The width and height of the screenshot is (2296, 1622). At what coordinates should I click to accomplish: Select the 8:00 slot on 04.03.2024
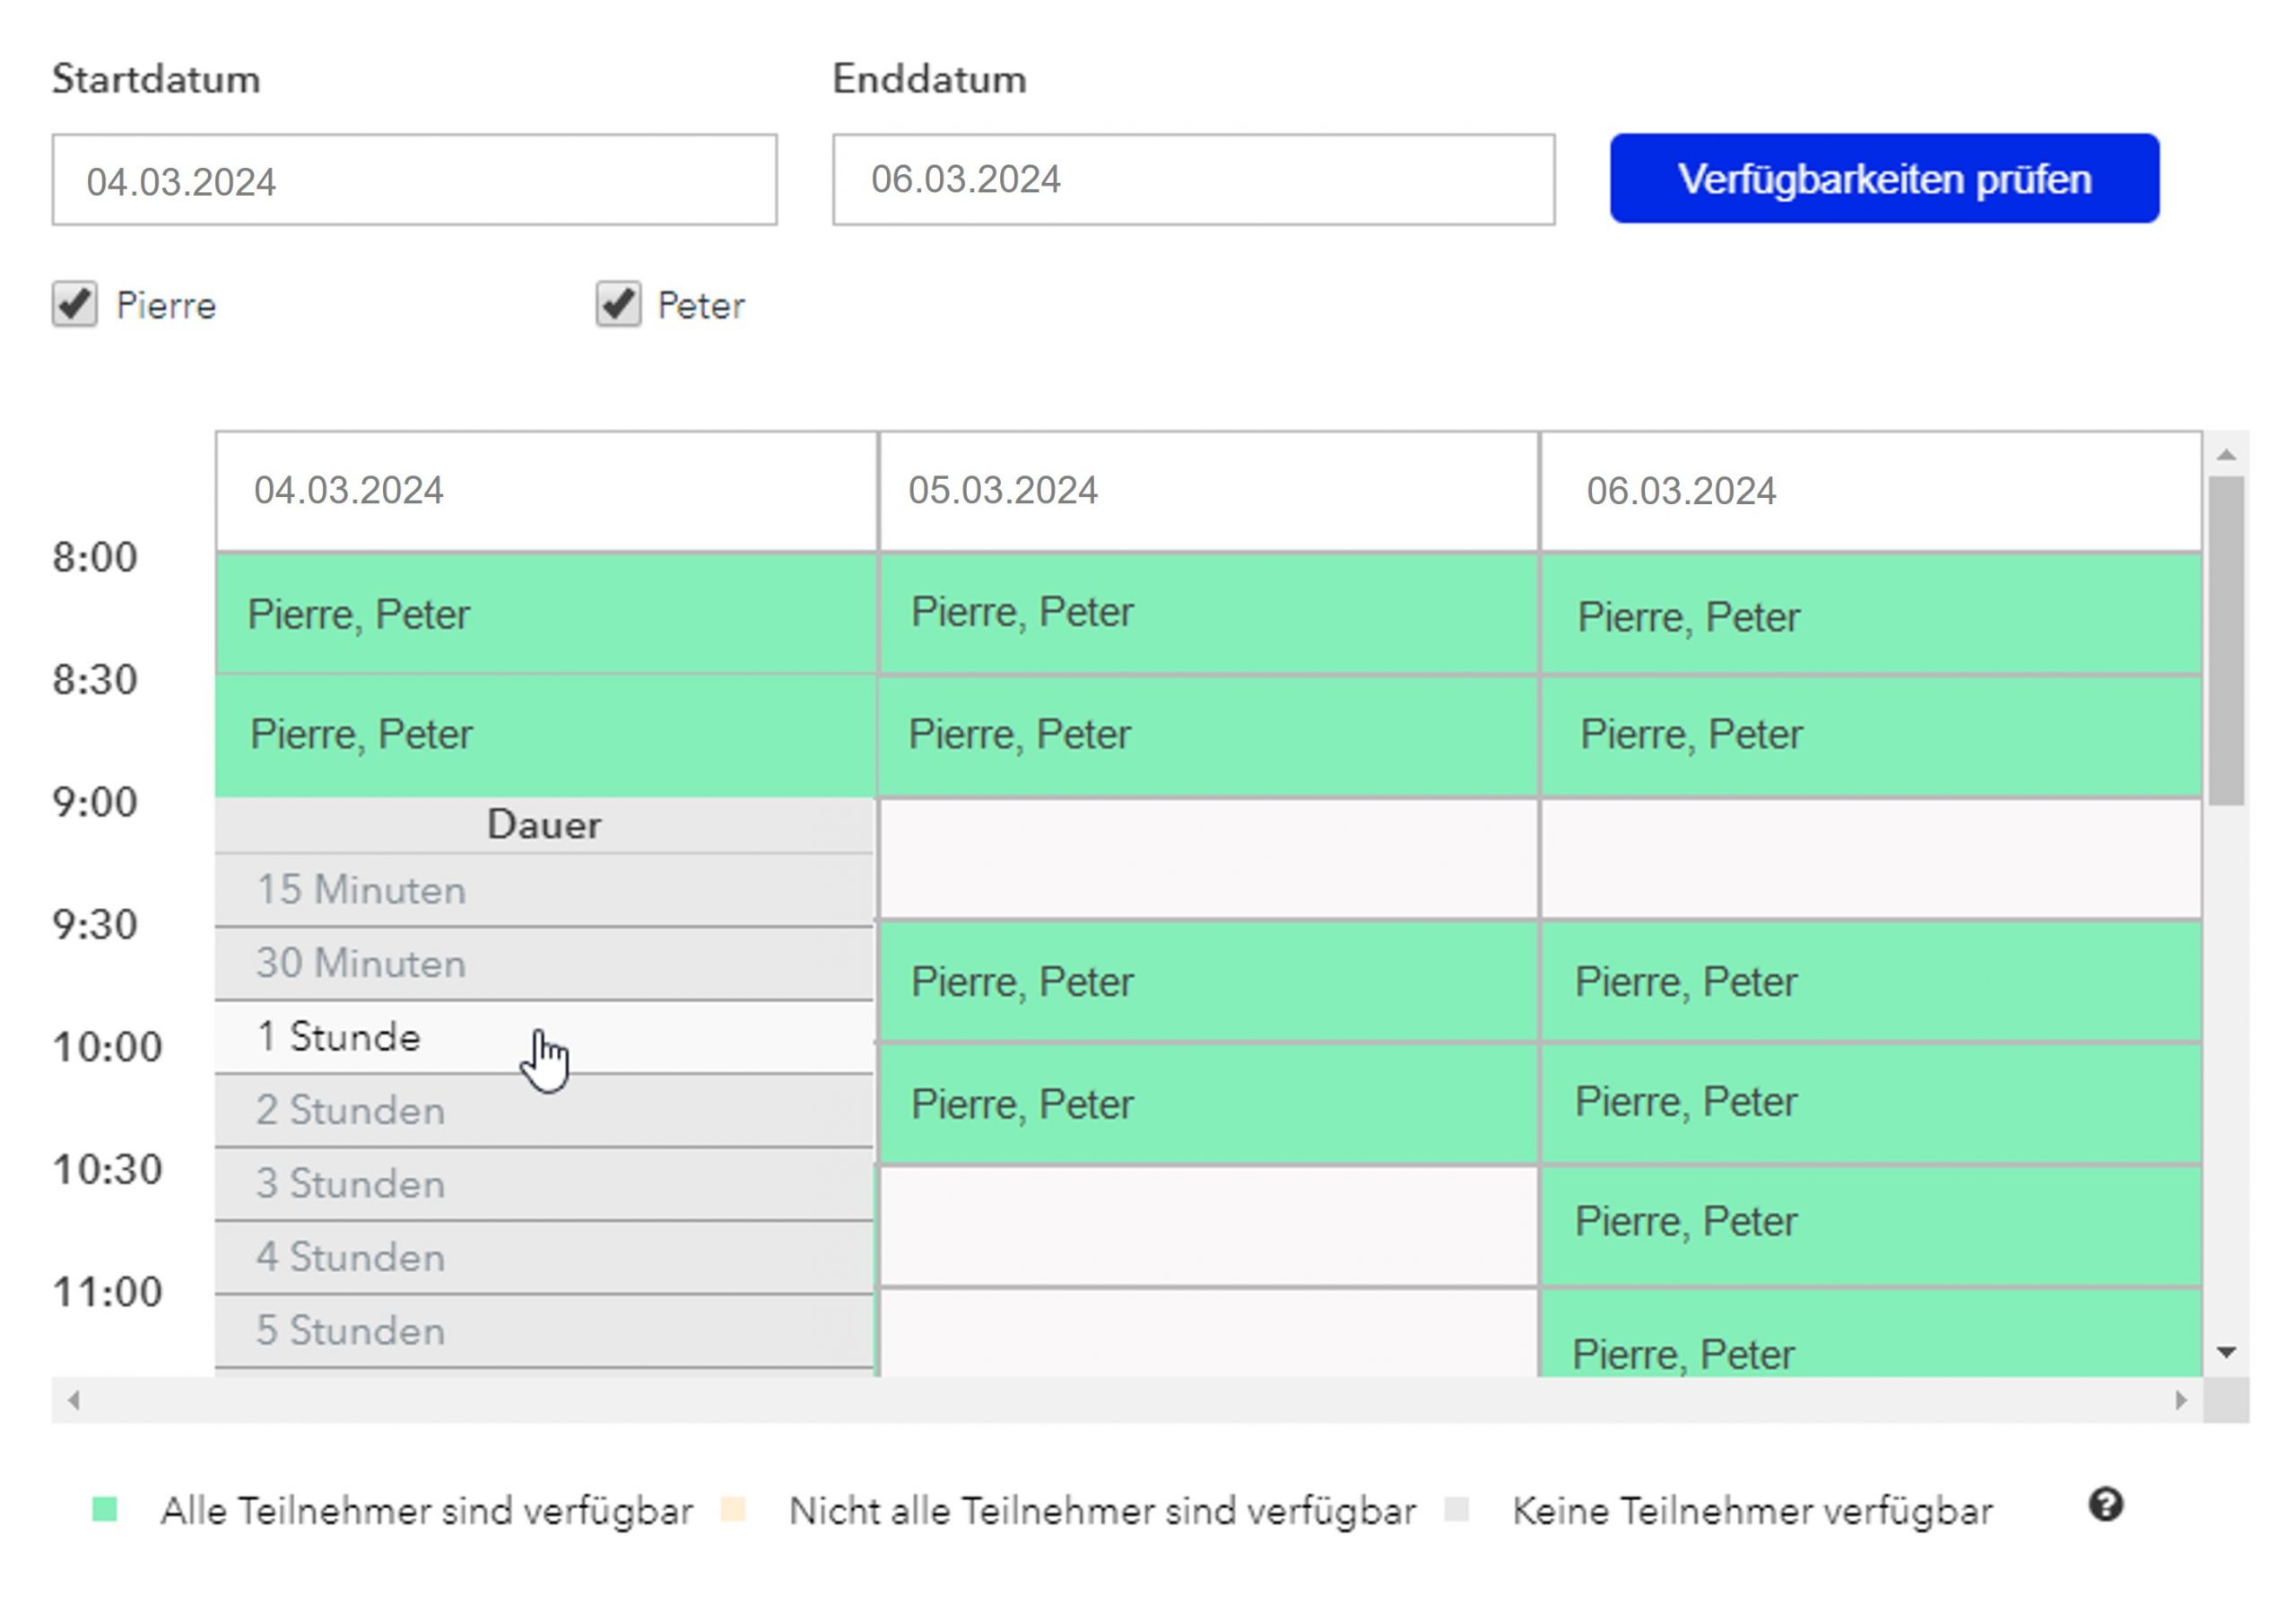pyautogui.click(x=546, y=614)
